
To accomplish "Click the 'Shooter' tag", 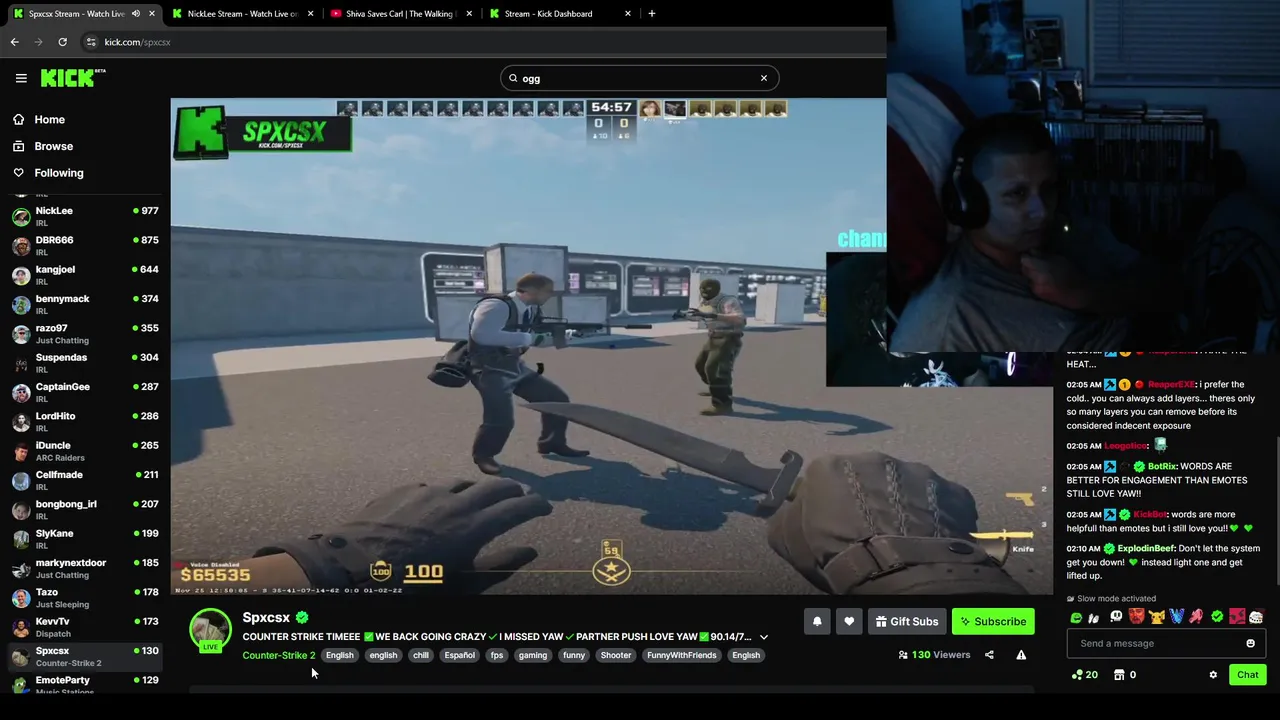I will pos(616,655).
